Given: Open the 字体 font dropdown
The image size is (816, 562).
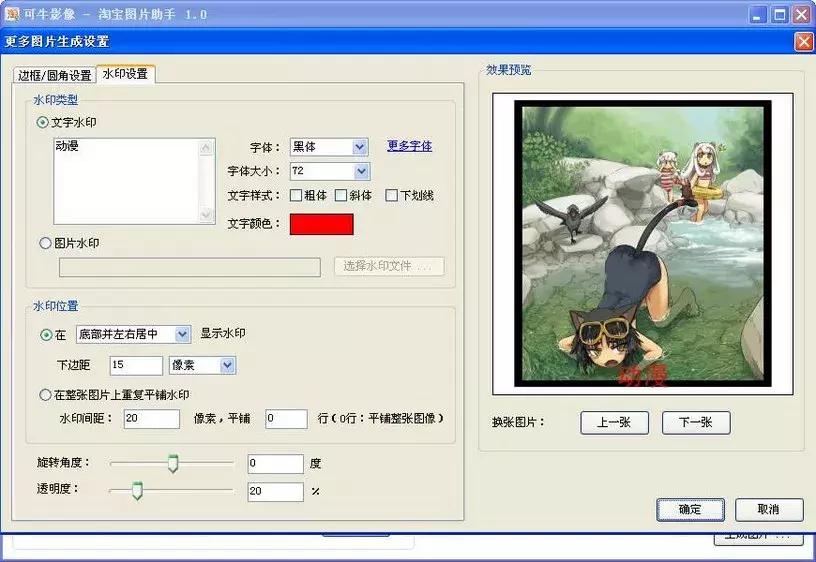Looking at the screenshot, I should coord(360,147).
